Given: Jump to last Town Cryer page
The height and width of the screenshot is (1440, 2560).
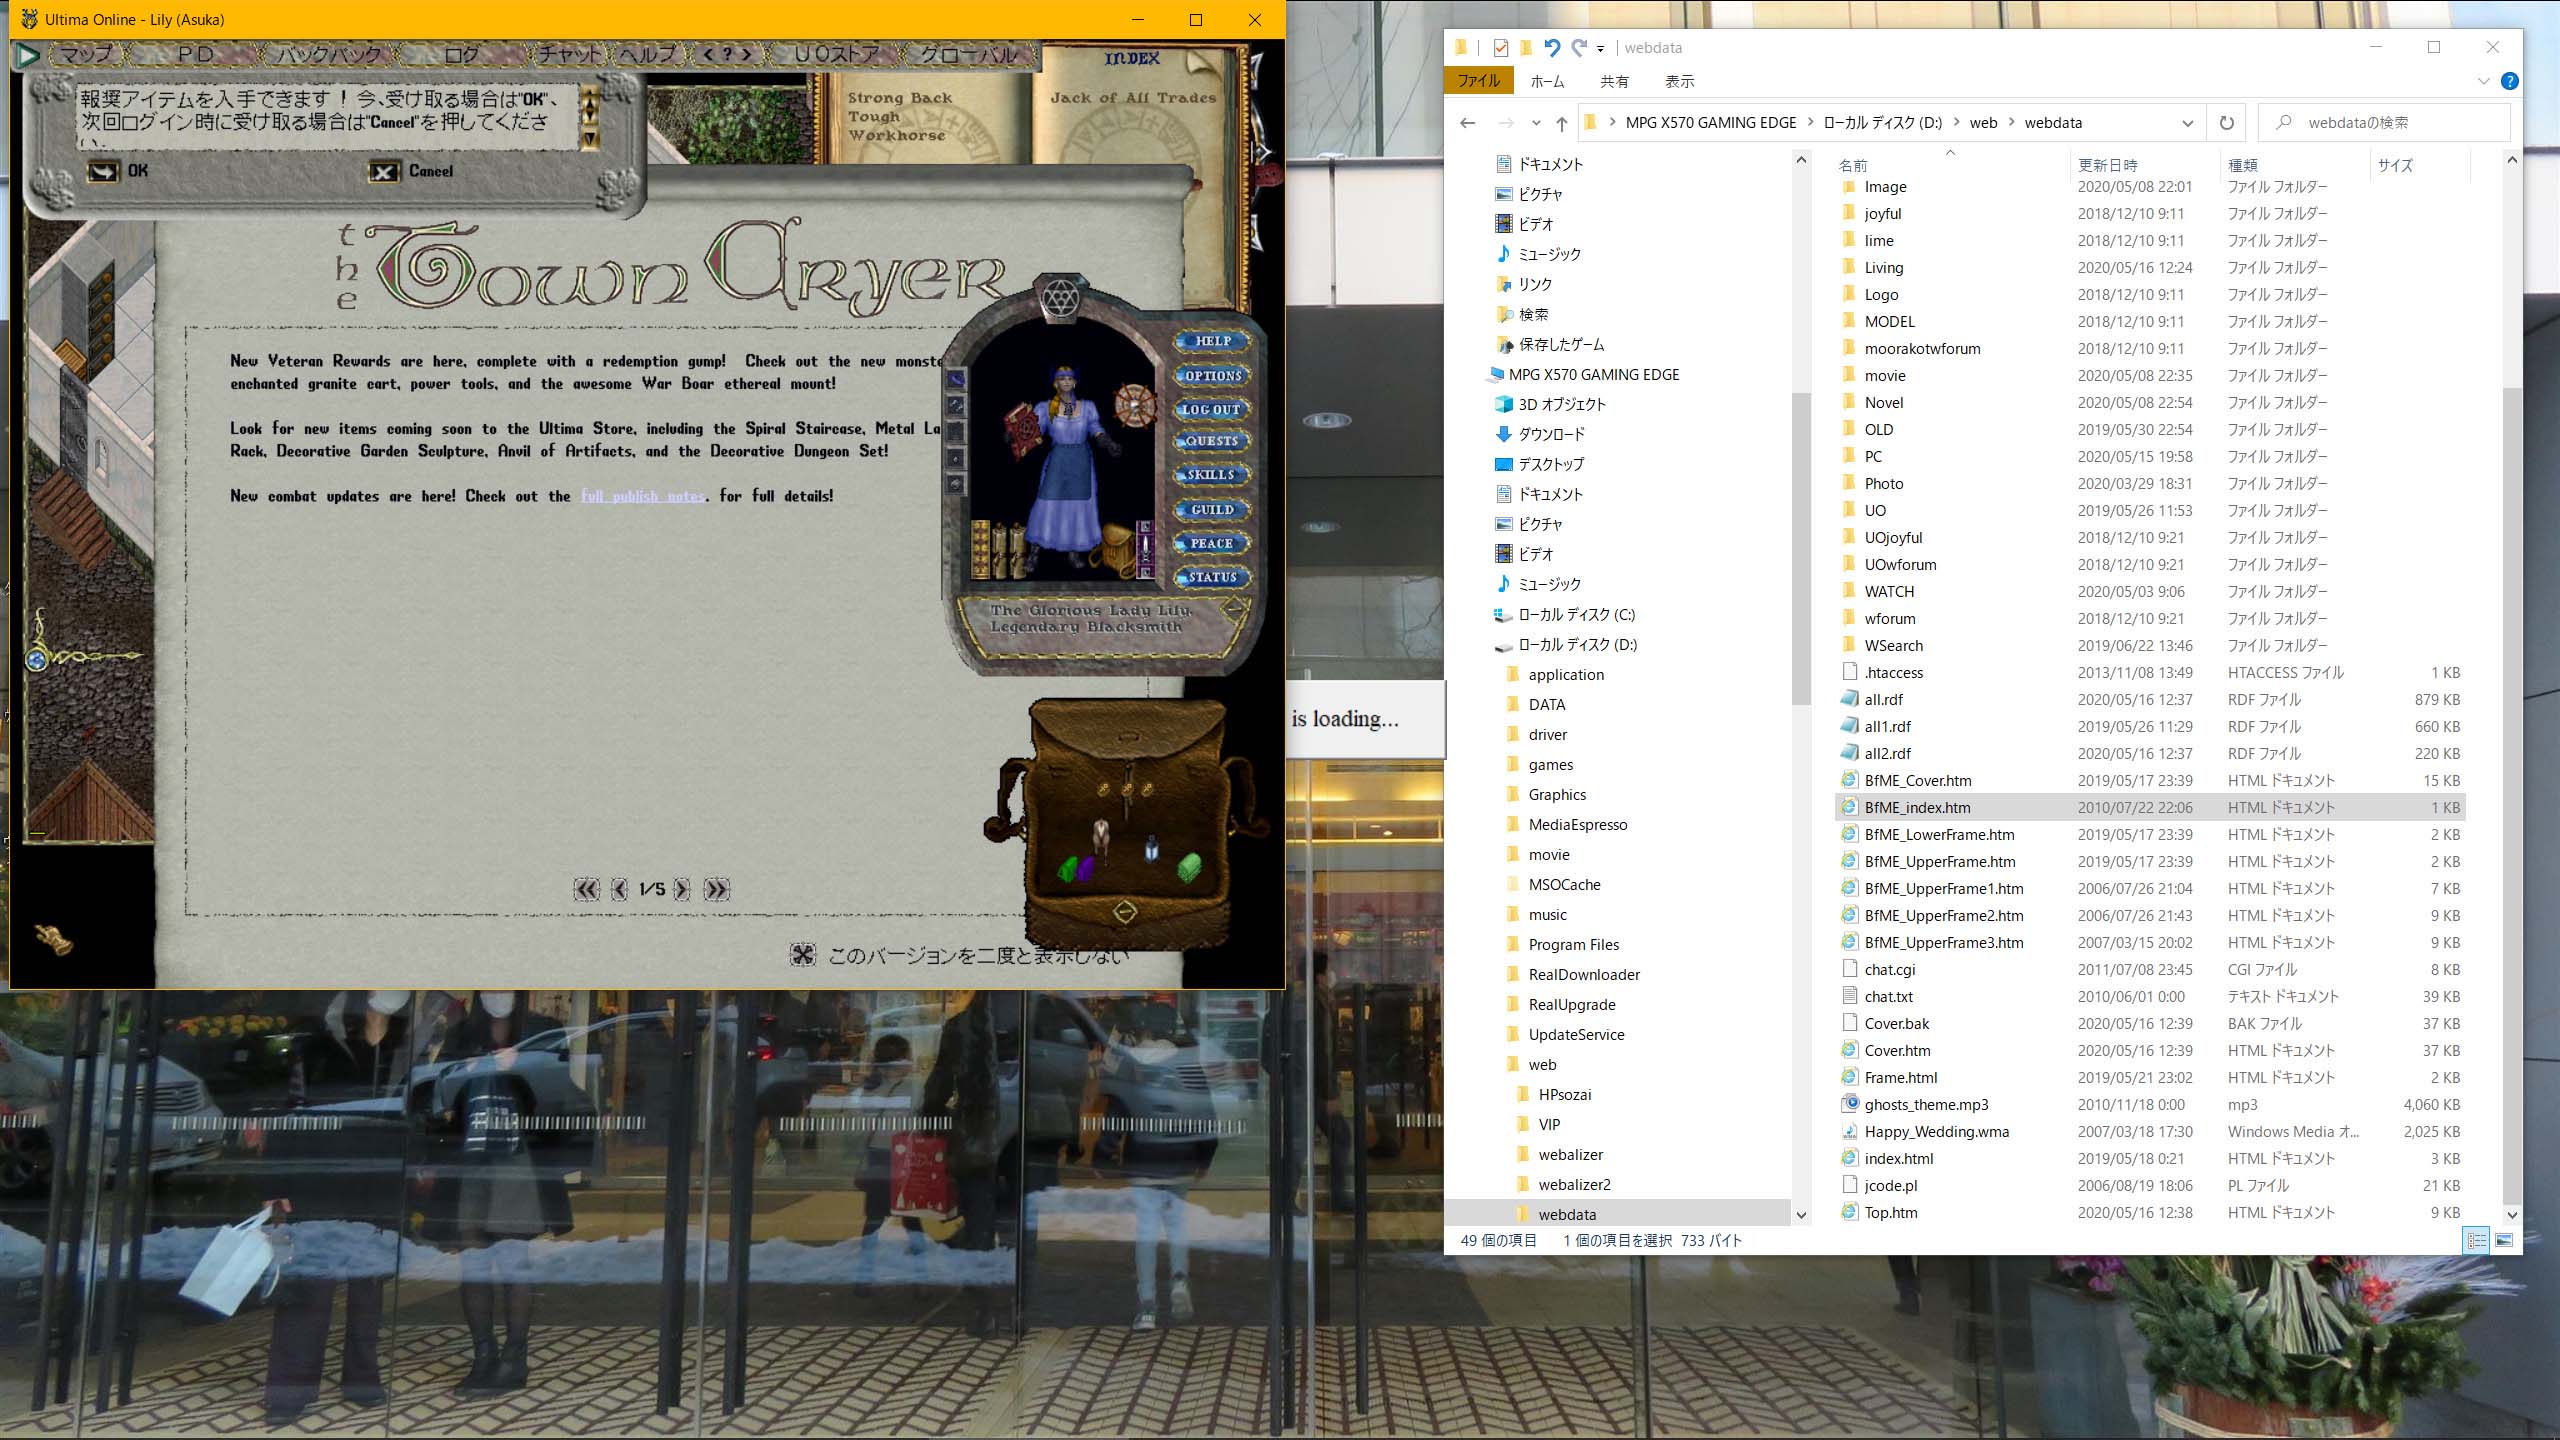Looking at the screenshot, I should coord(717,889).
